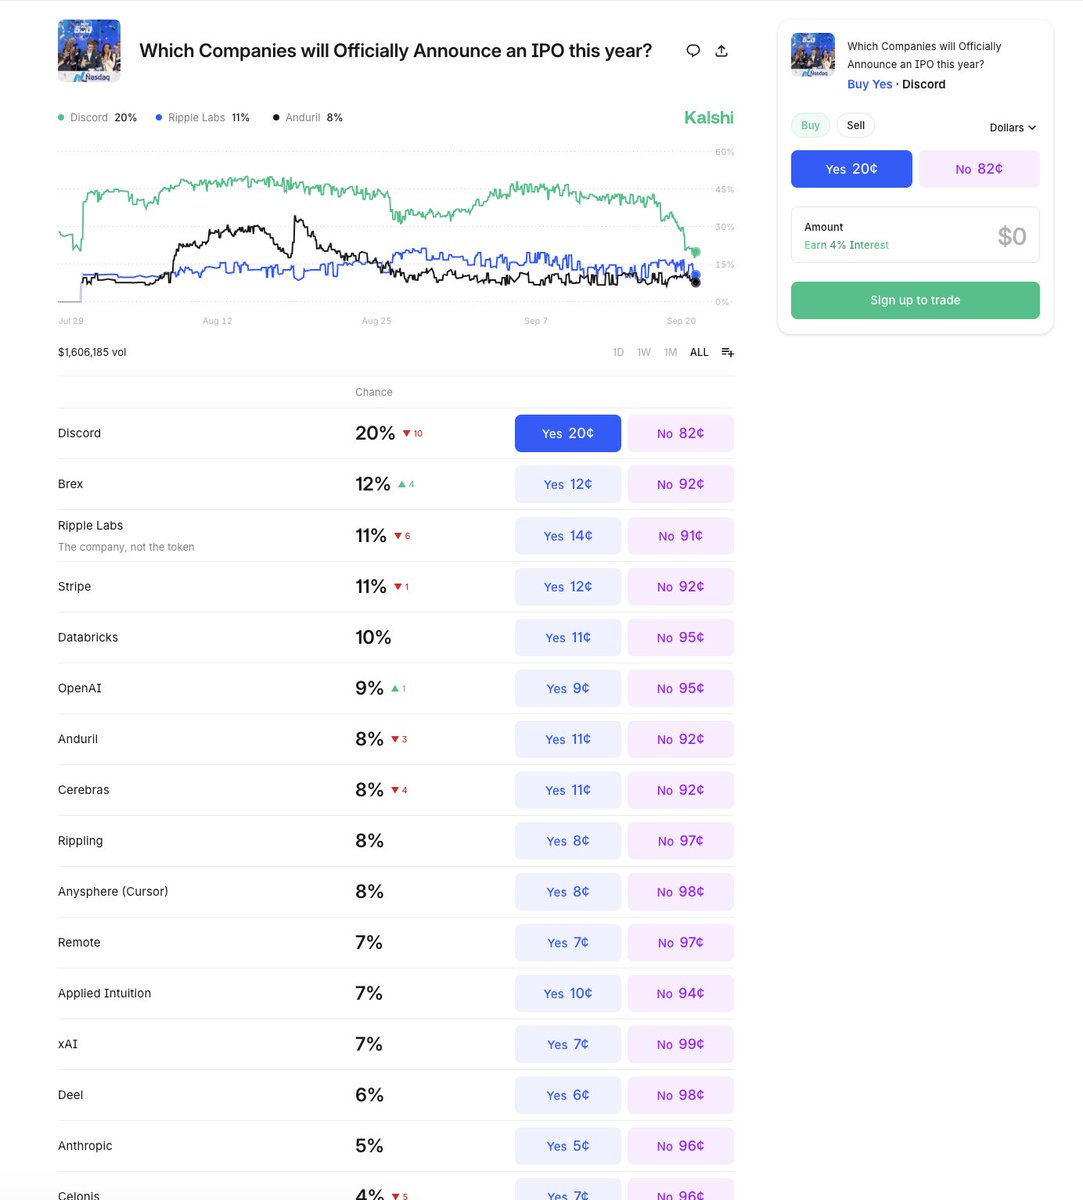Click the green Discord legend dot
Viewport: 1083px width, 1200px height.
pyautogui.click(x=62, y=118)
